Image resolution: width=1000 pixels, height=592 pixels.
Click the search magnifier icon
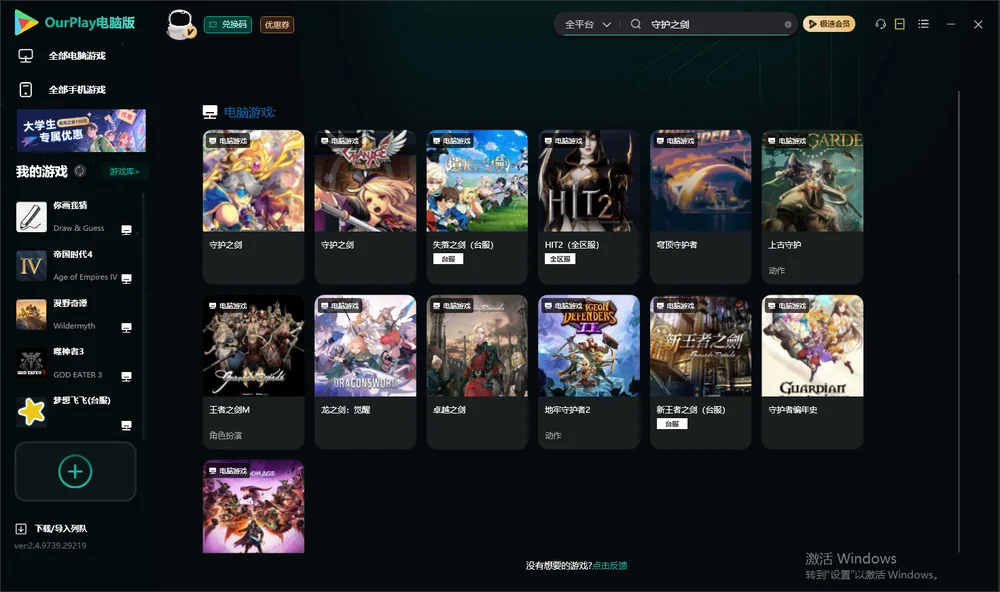[x=636, y=24]
